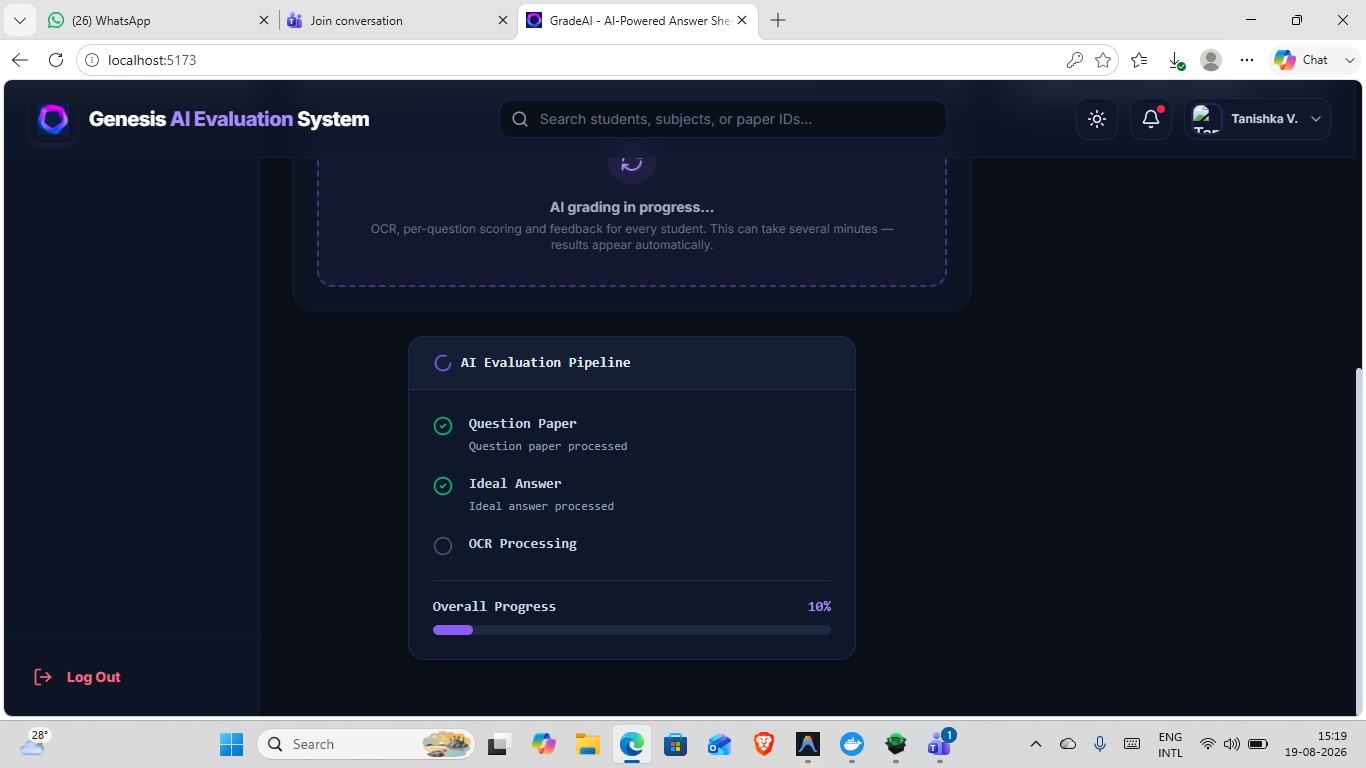
Task: Click the search magnifier icon in app header
Action: click(x=520, y=119)
